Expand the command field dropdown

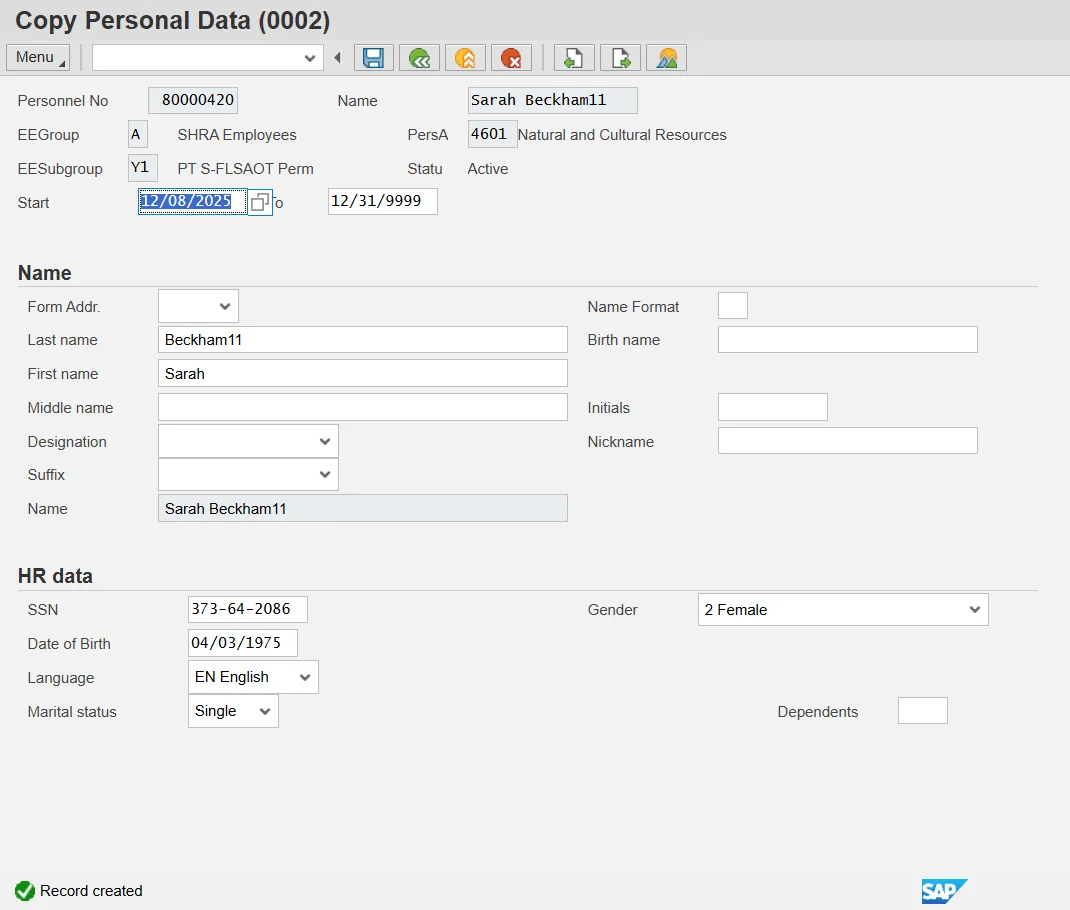[310, 58]
